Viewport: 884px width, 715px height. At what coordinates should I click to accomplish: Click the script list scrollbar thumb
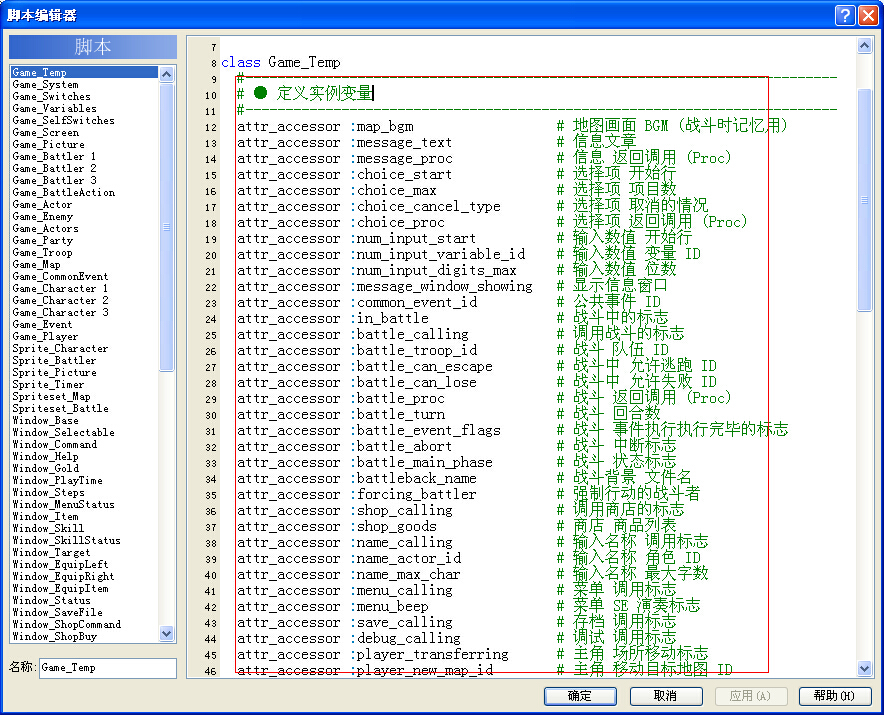(x=166, y=227)
